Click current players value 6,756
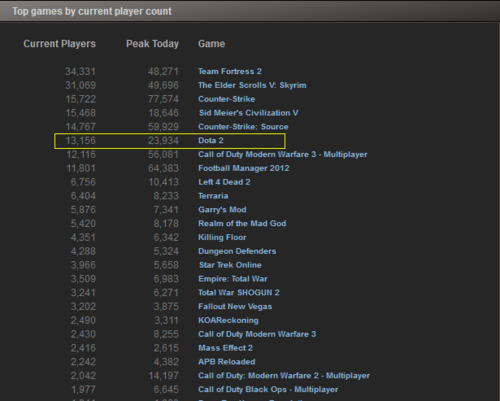 [83, 182]
